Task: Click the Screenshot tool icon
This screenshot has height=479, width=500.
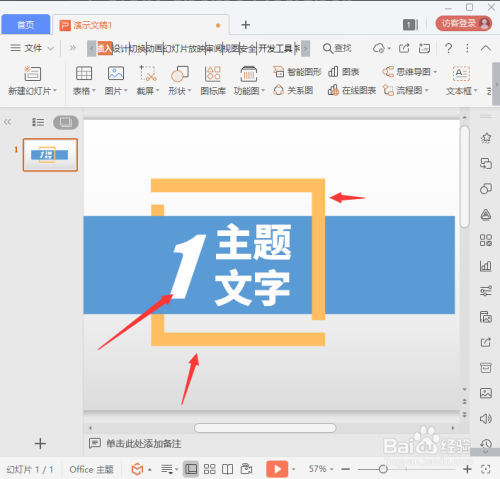Action: [148, 73]
